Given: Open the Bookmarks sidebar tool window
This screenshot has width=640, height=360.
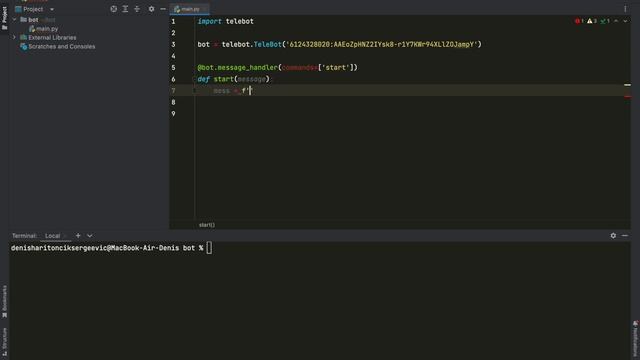Looking at the screenshot, I should point(4,301).
